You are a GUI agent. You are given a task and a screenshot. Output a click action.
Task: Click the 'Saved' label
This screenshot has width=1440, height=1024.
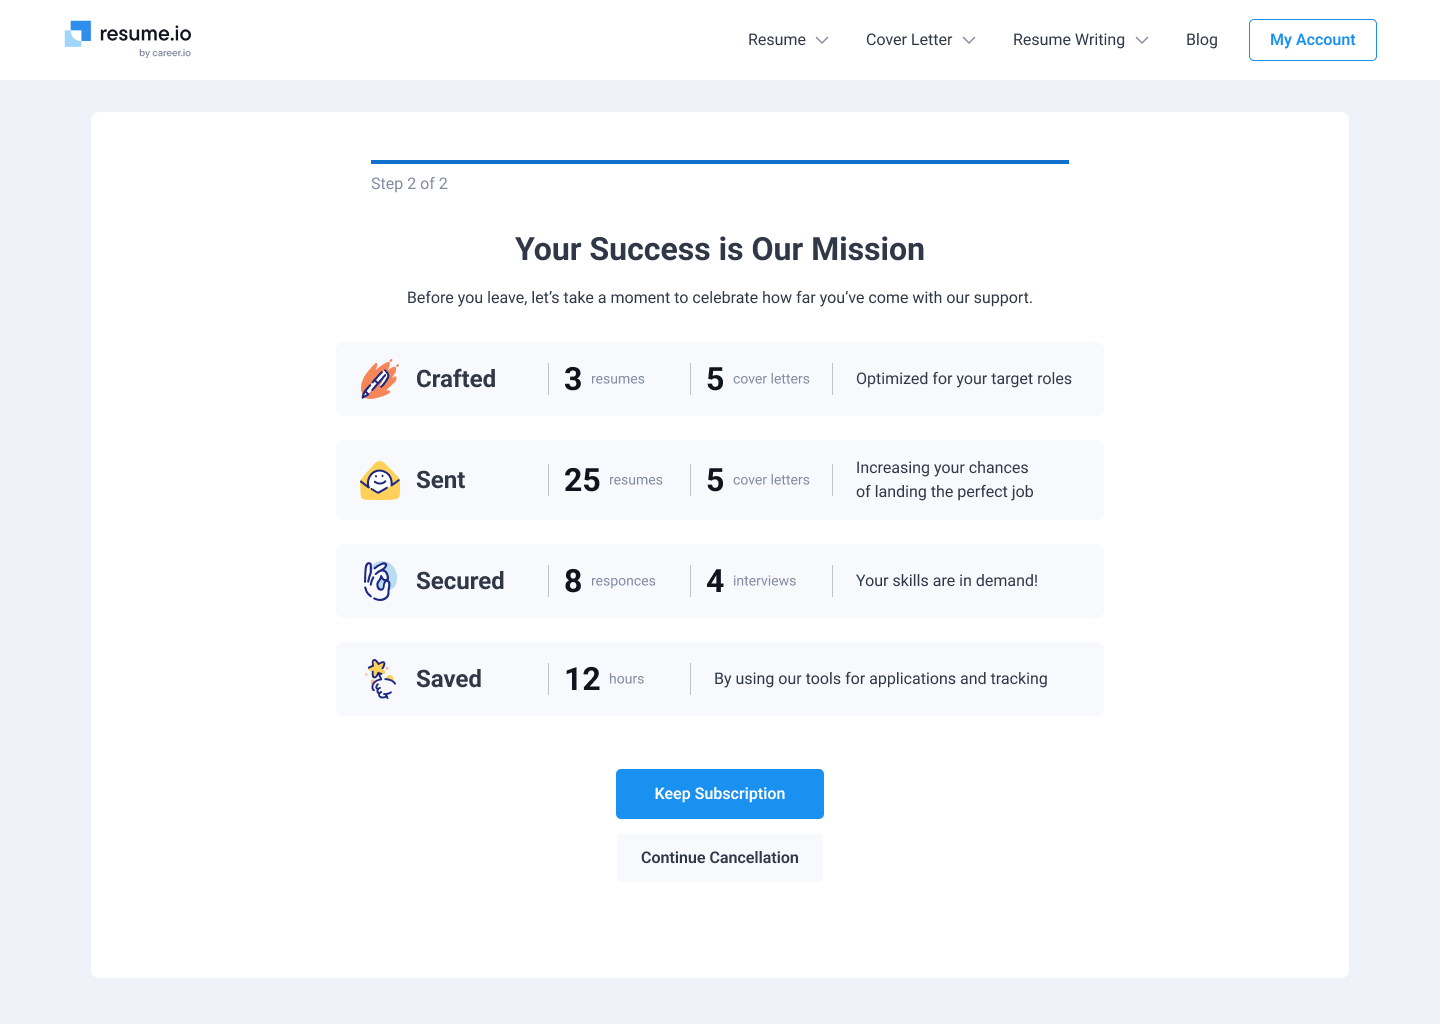pos(449,679)
